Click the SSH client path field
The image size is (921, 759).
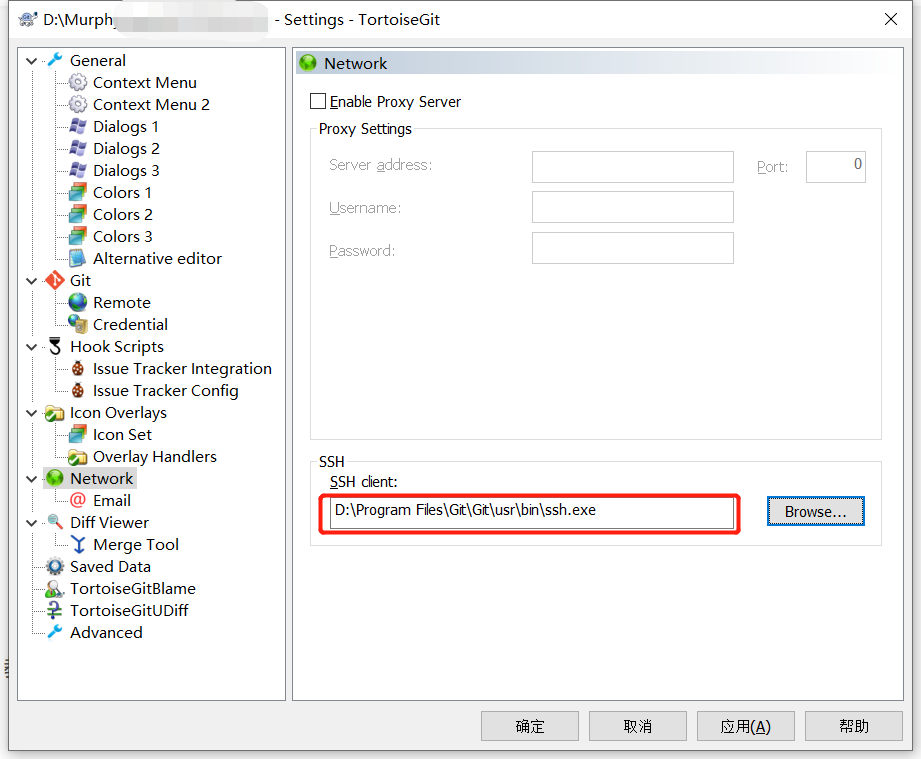(532, 512)
